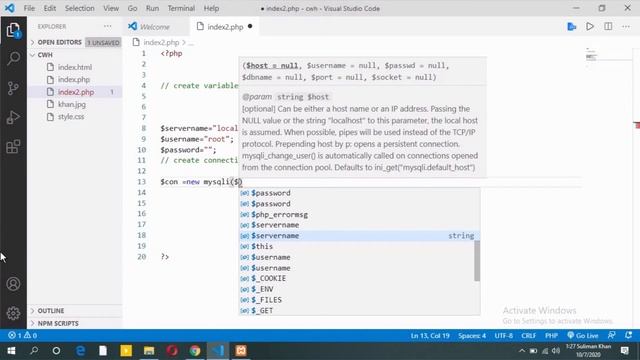This screenshot has height=360, width=640.
Task: Open notifications bell in status bar
Action: [x=629, y=336]
